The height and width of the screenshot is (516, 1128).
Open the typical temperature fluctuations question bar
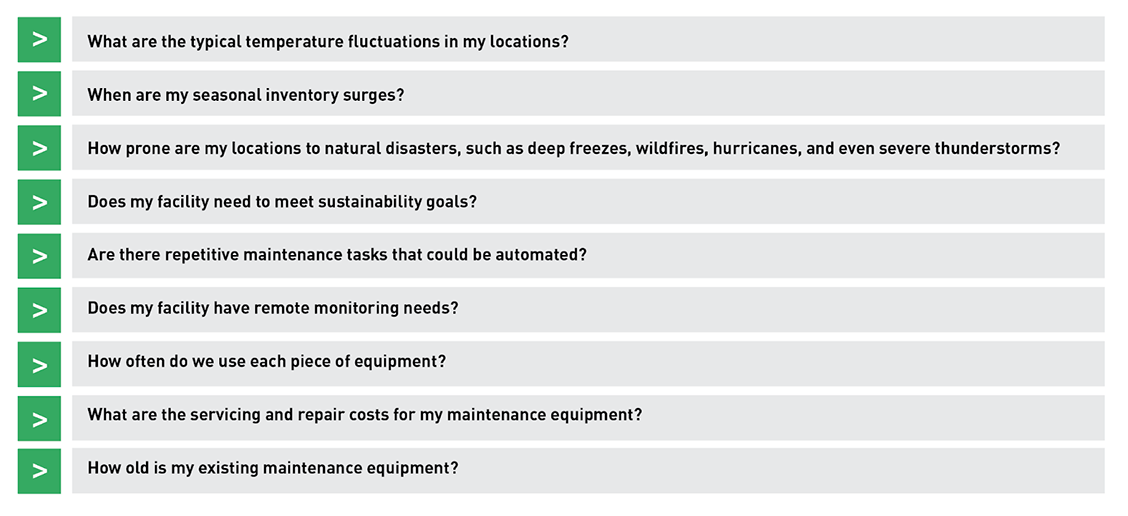pos(587,40)
